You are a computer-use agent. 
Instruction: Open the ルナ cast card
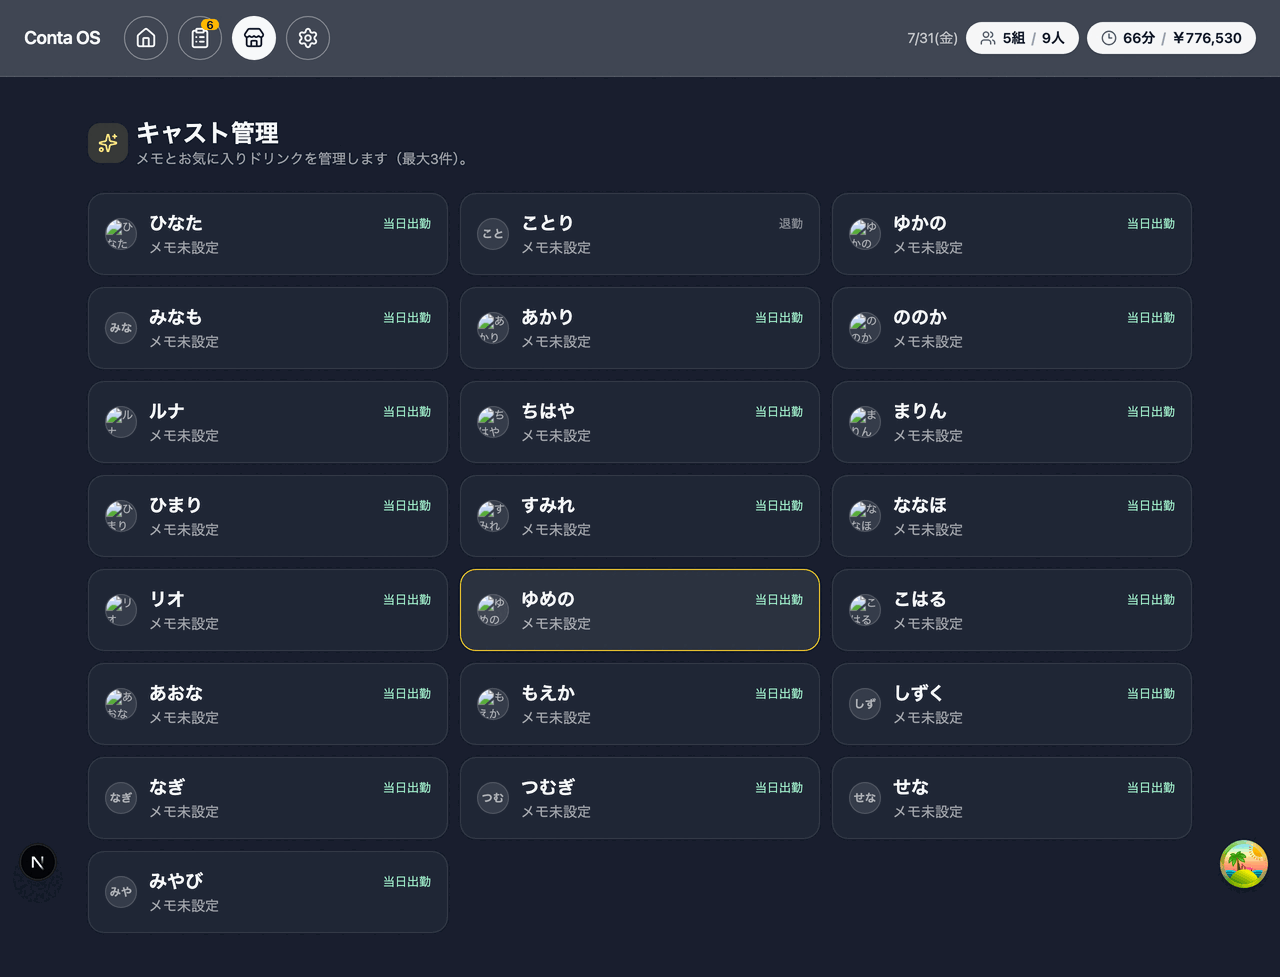[268, 422]
